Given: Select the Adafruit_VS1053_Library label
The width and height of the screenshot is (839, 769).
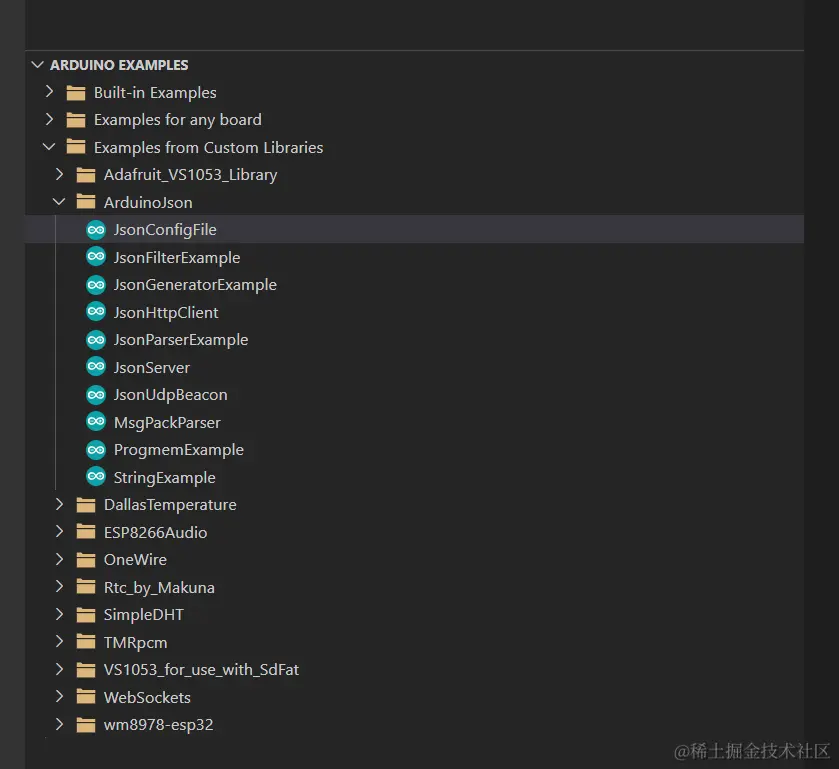Looking at the screenshot, I should pos(190,176).
